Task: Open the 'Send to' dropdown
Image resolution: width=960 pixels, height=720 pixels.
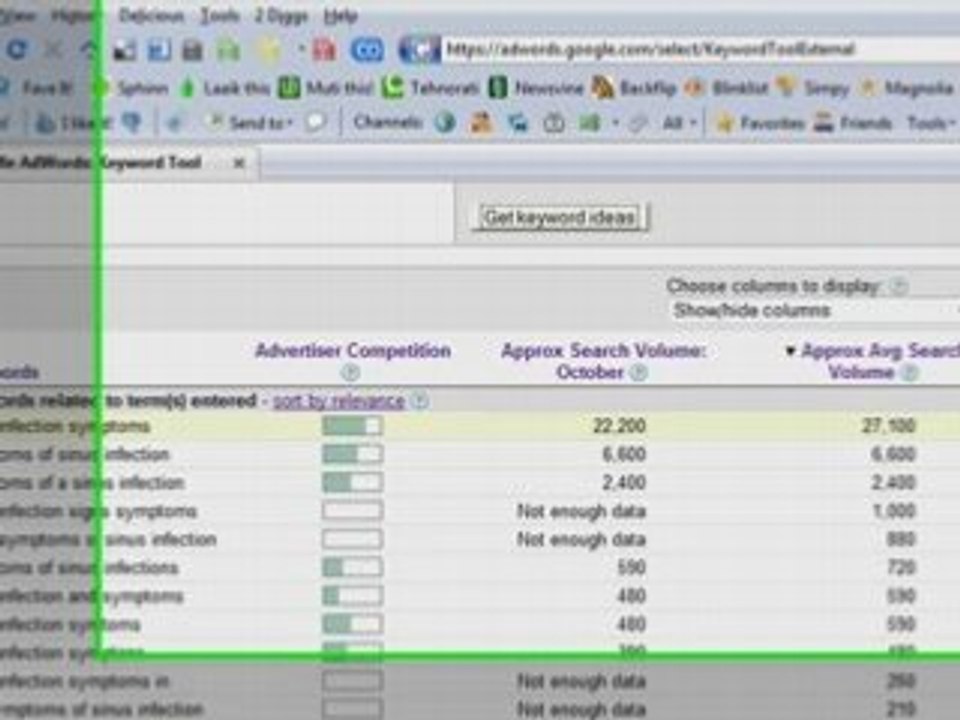Action: [x=250, y=123]
